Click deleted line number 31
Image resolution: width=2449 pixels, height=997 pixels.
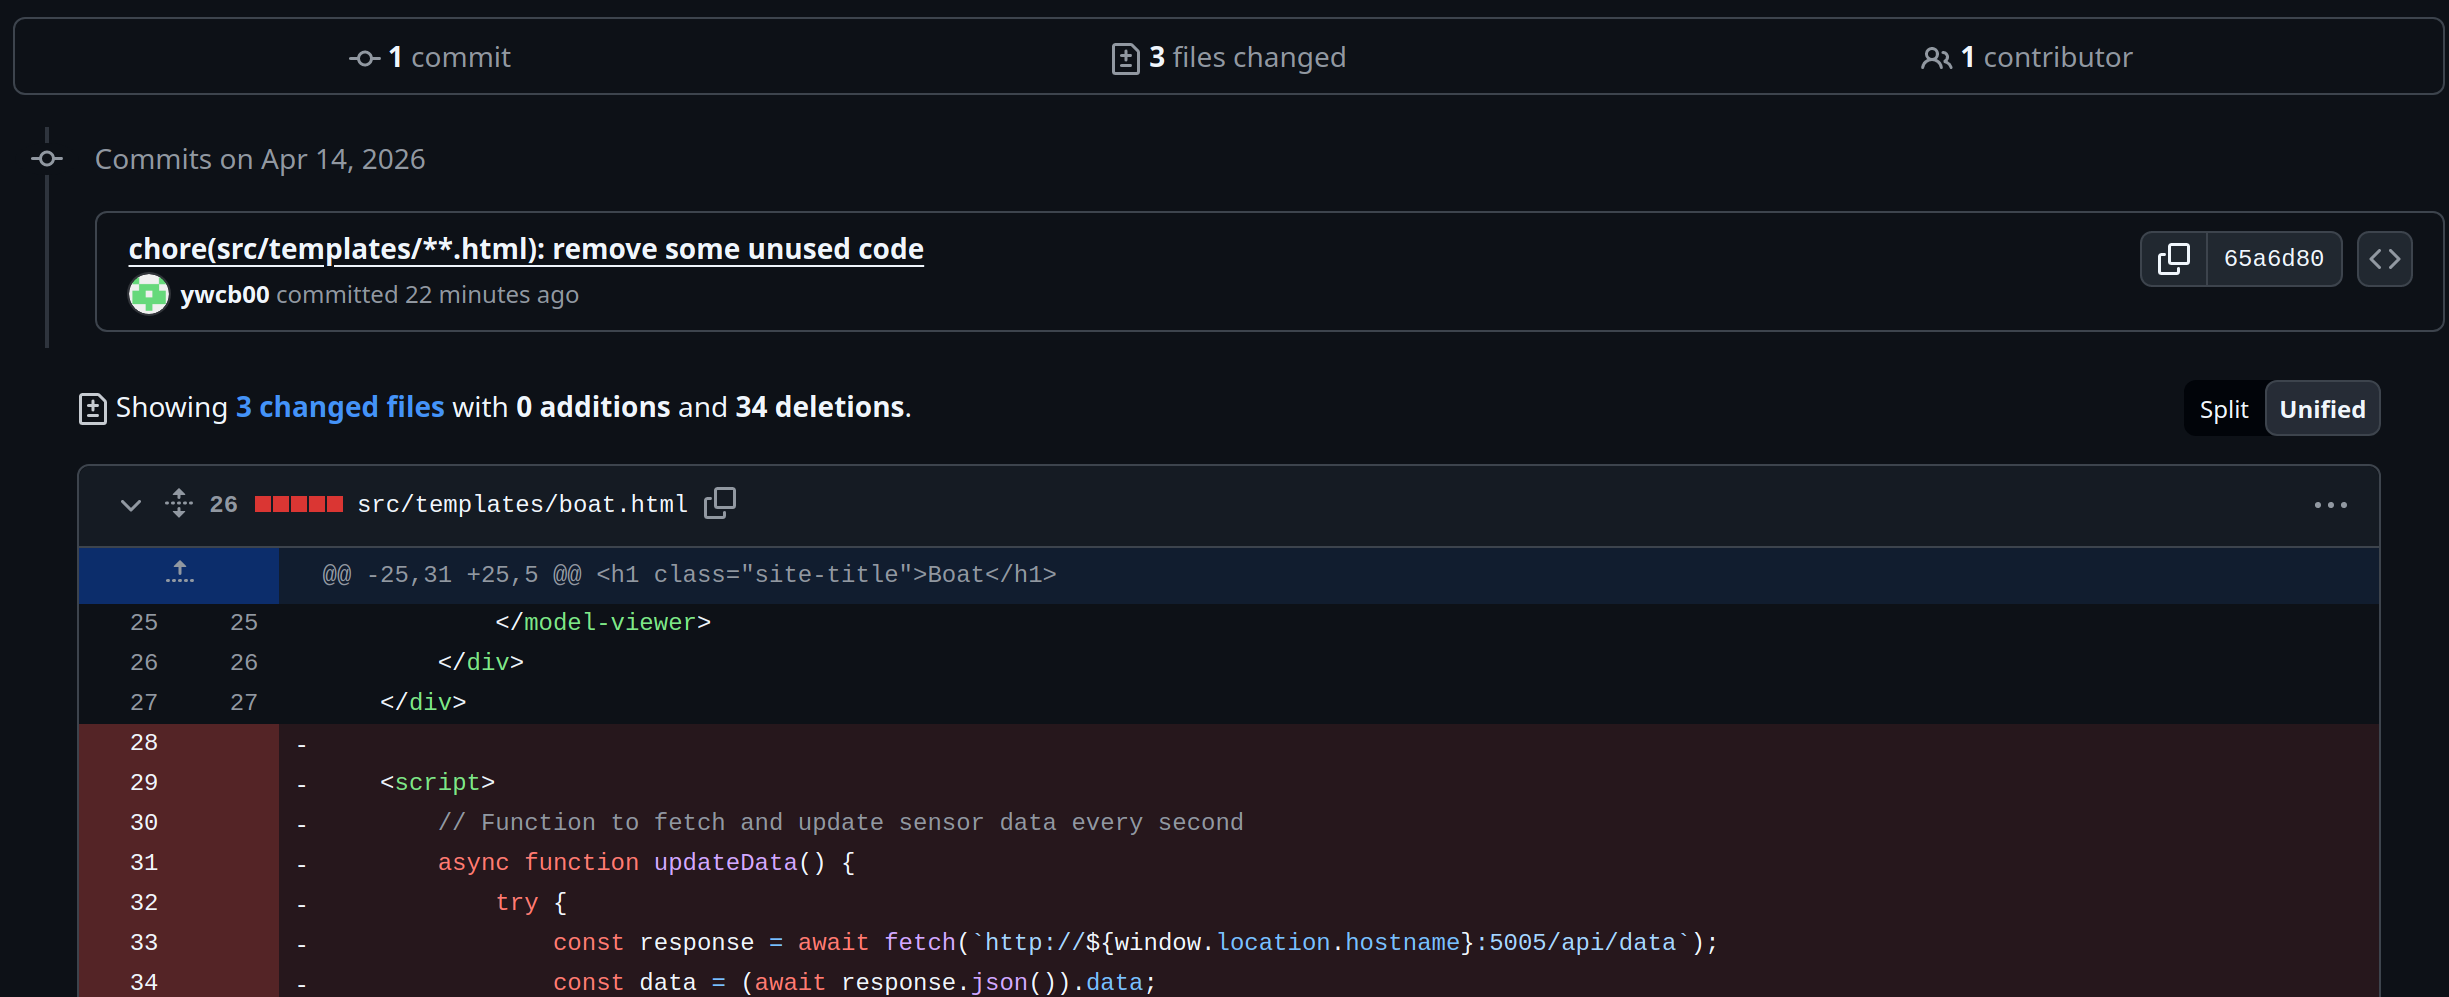click(144, 862)
